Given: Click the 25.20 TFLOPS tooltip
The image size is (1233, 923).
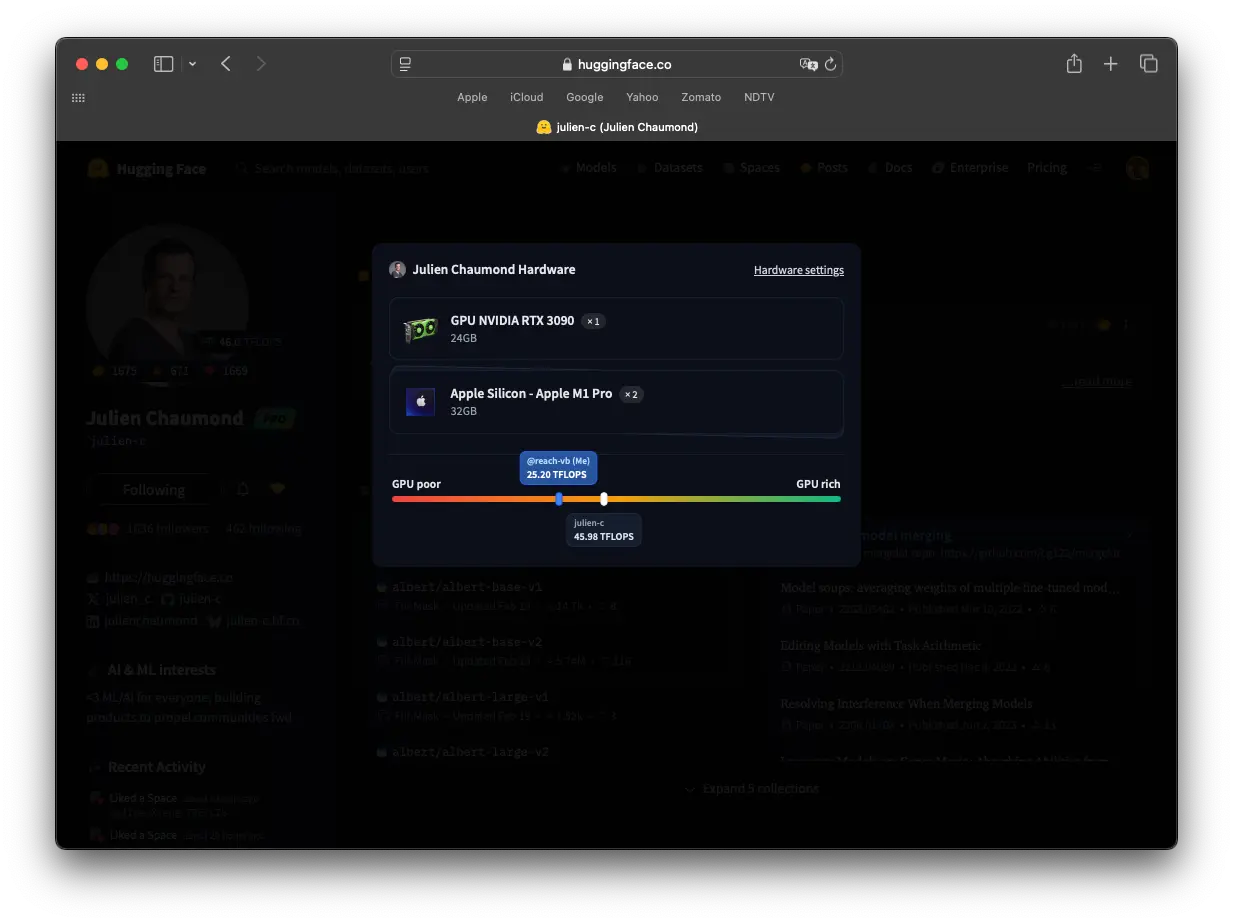Looking at the screenshot, I should [x=559, y=467].
